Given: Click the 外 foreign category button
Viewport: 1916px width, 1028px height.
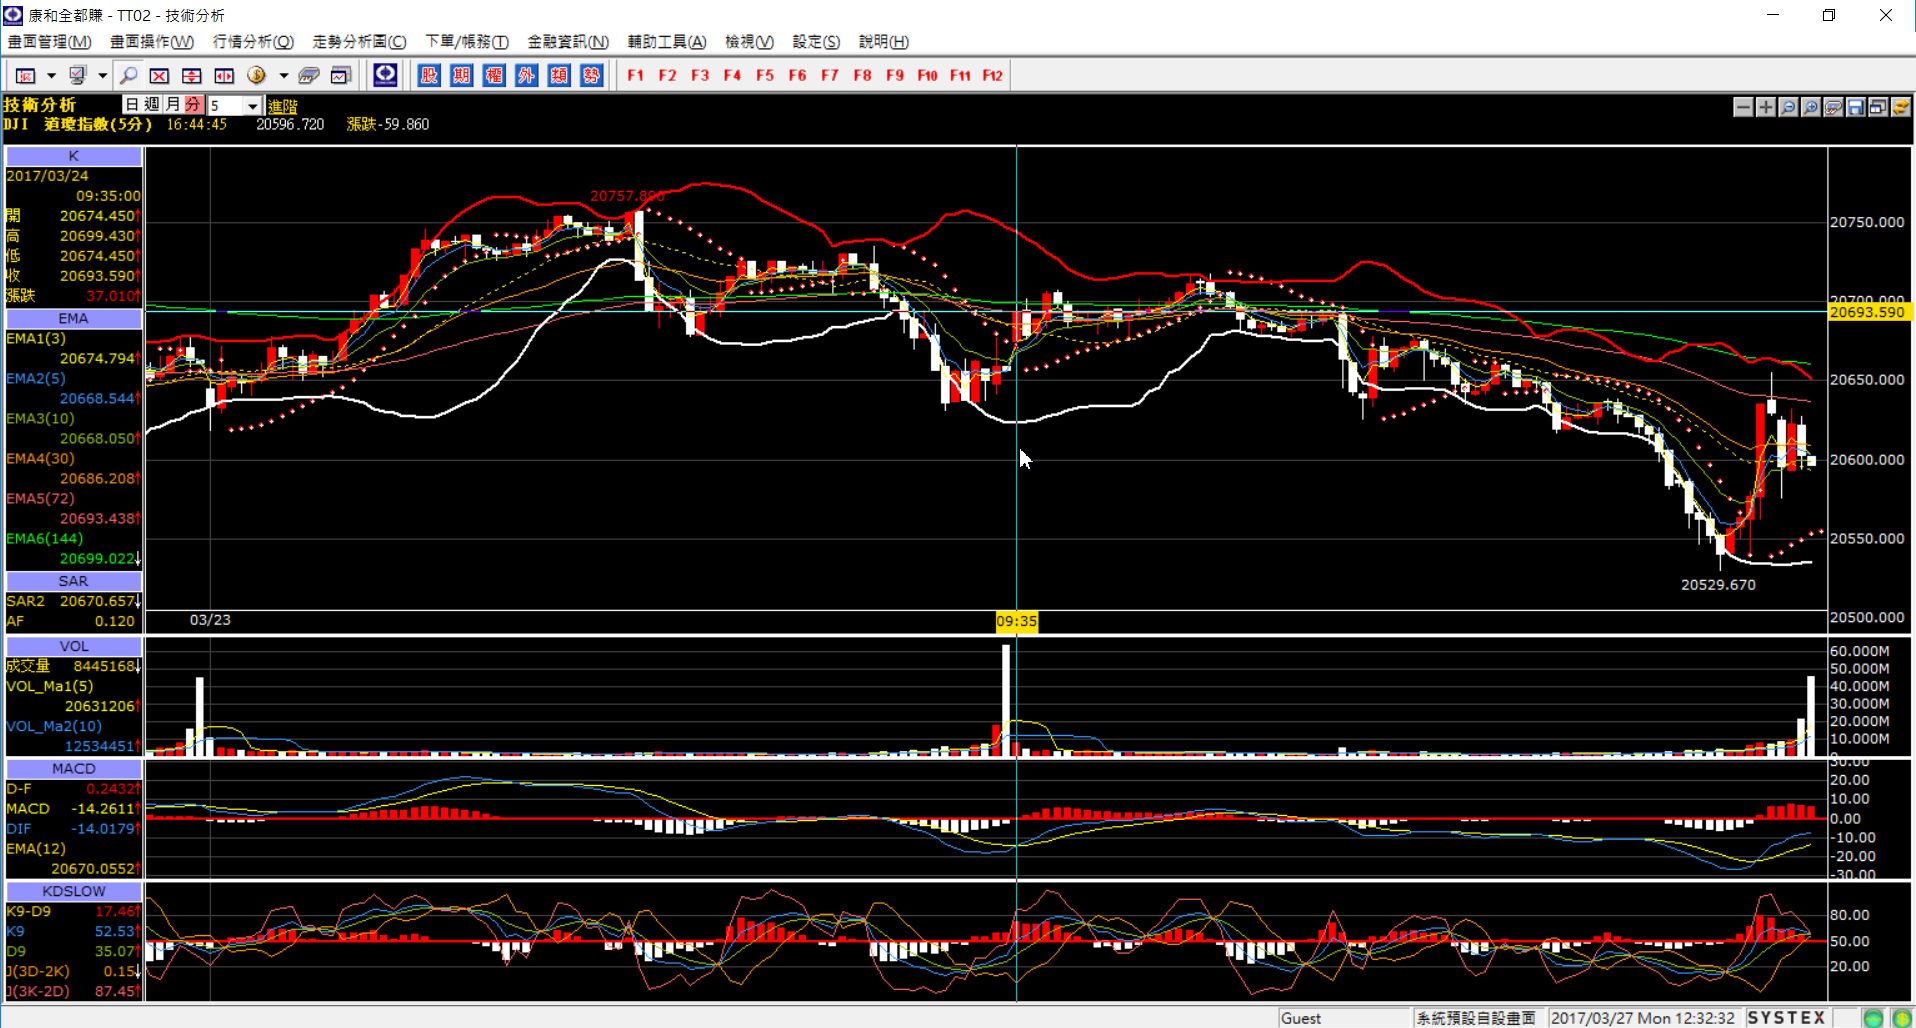Looking at the screenshot, I should (x=526, y=75).
